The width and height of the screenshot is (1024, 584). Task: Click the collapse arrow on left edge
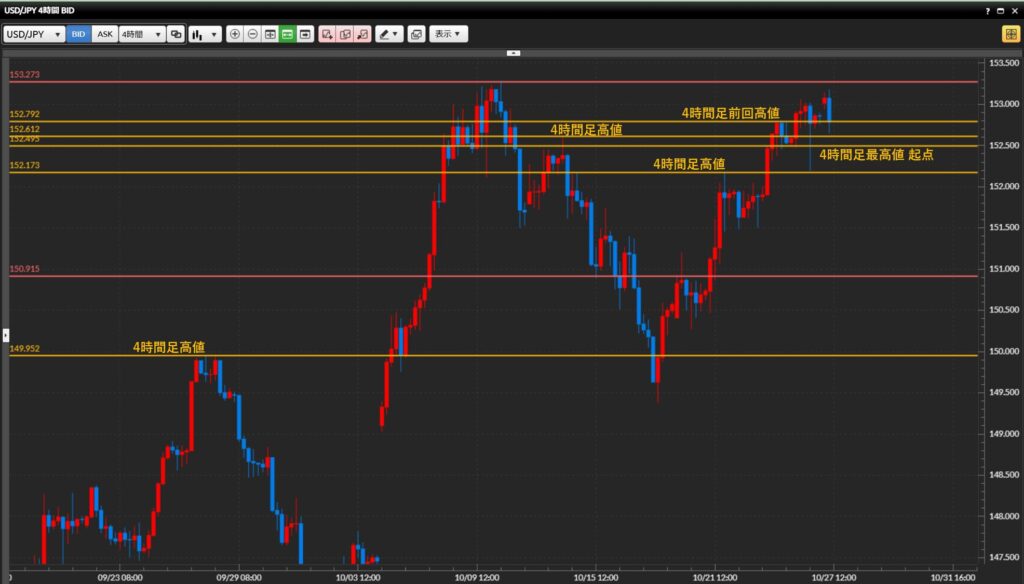4,333
